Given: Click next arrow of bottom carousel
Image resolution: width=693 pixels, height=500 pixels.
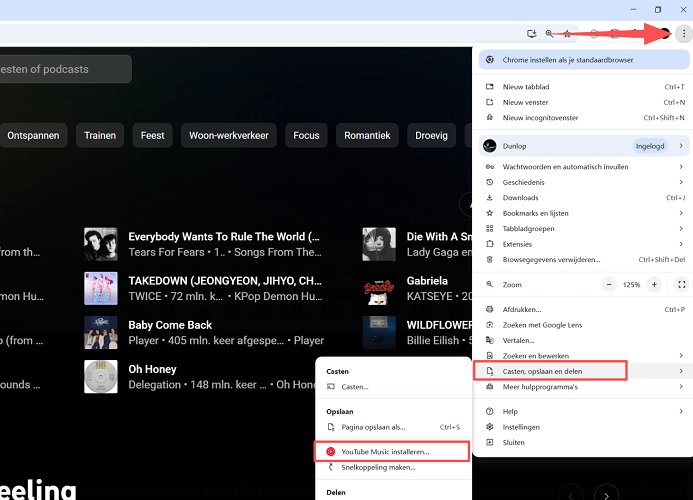Looking at the screenshot, I should tap(606, 494).
